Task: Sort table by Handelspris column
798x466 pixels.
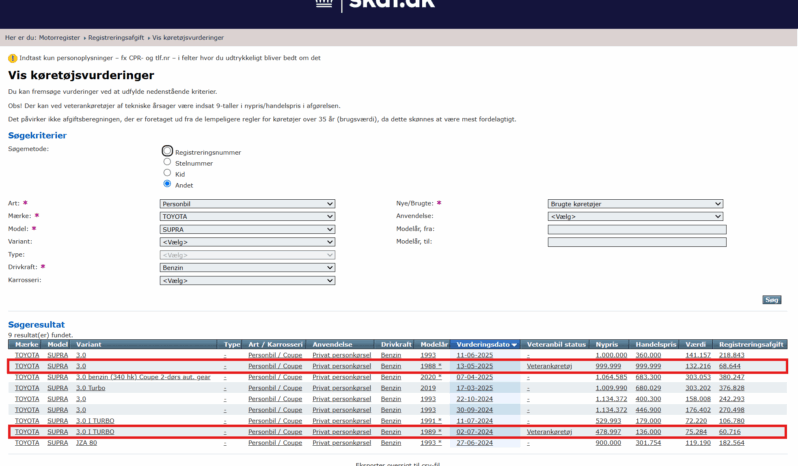Action: point(656,344)
